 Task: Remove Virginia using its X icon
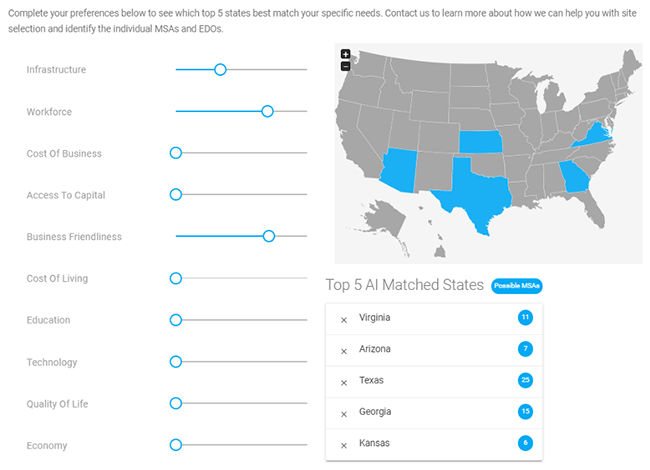(x=344, y=320)
